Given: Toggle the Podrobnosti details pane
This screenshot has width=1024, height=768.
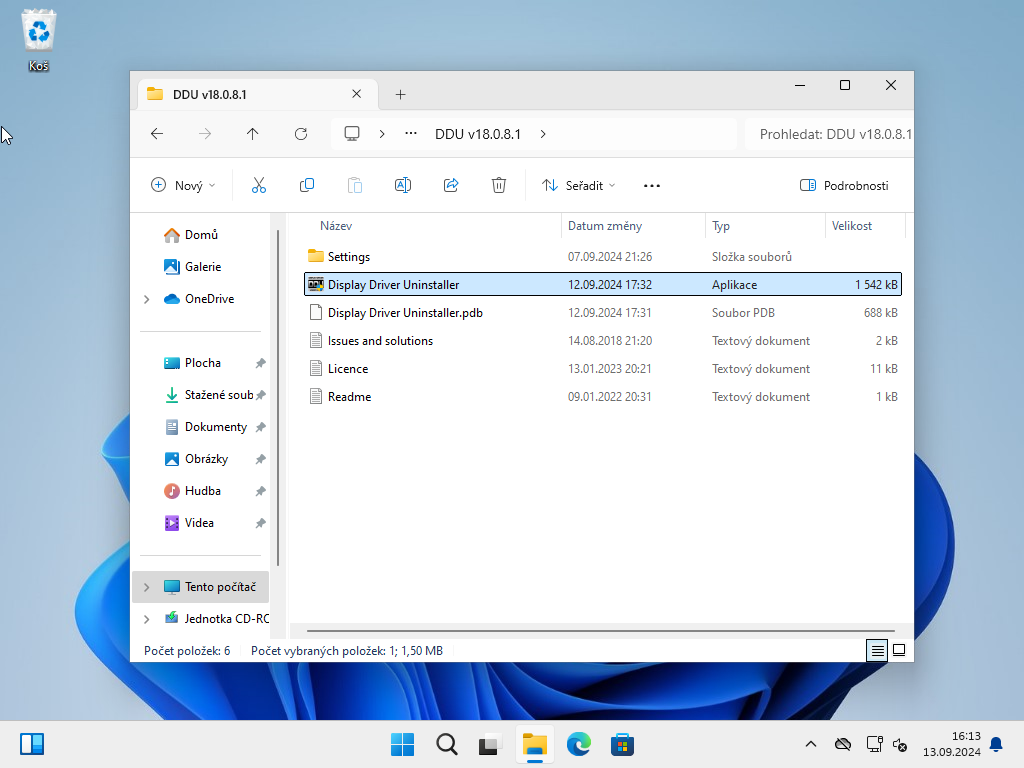Looking at the screenshot, I should pyautogui.click(x=844, y=185).
